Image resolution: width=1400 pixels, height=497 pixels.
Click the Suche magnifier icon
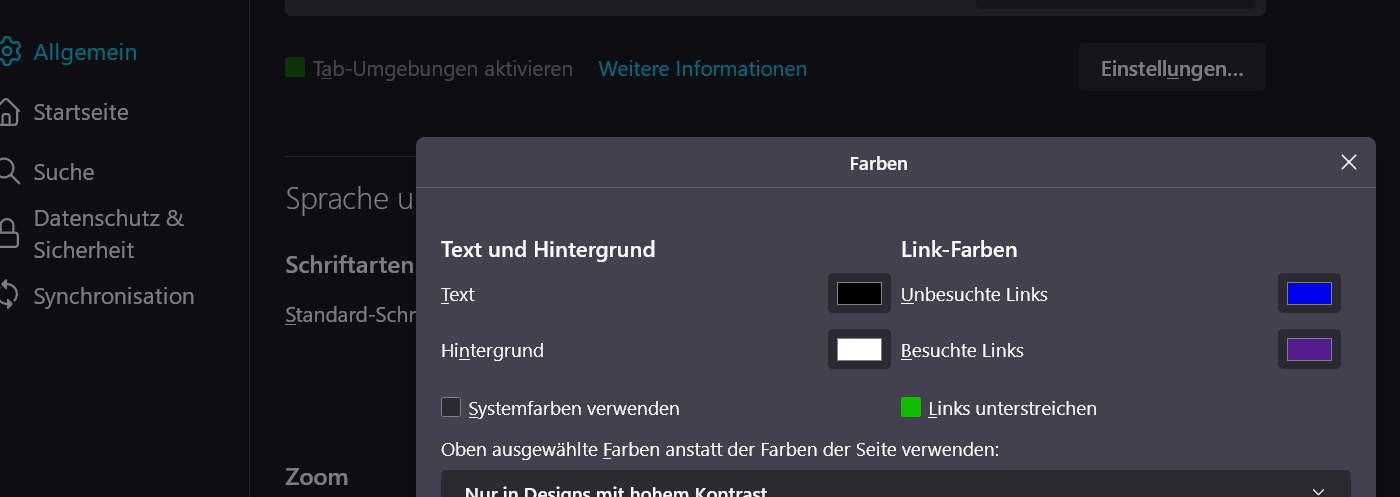[x=9, y=172]
